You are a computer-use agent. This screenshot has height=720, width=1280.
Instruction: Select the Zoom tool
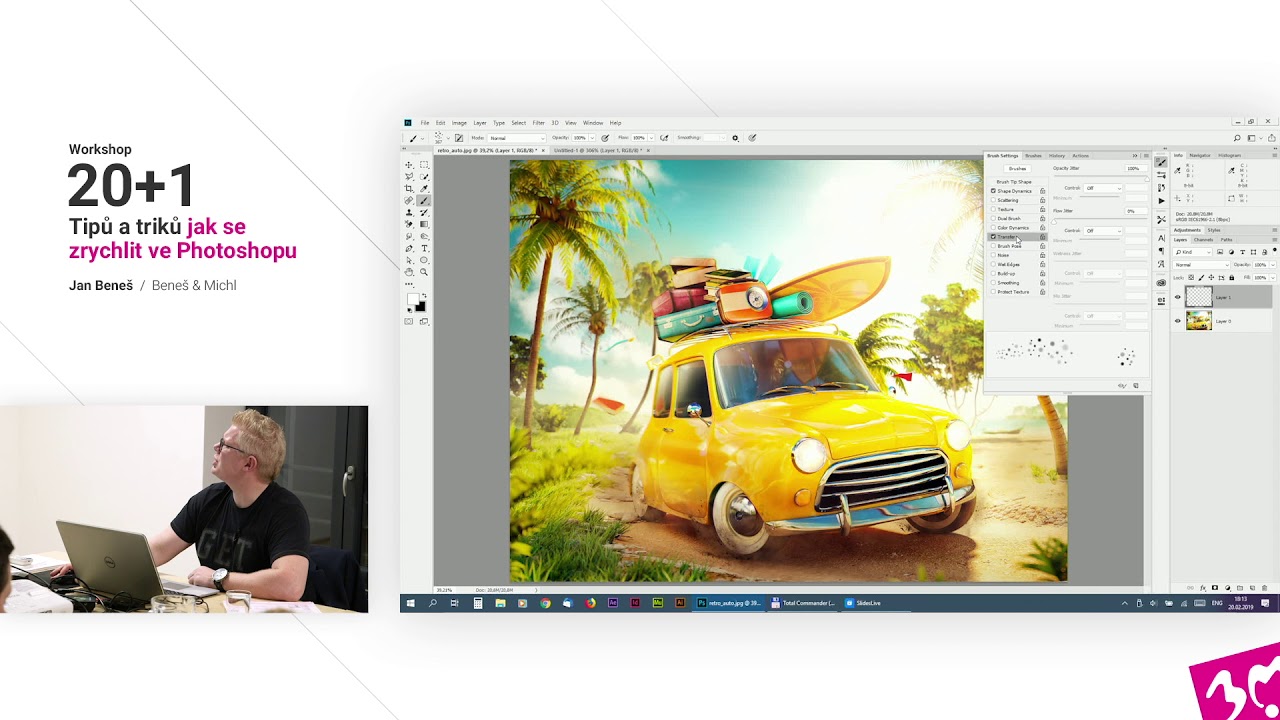point(424,272)
